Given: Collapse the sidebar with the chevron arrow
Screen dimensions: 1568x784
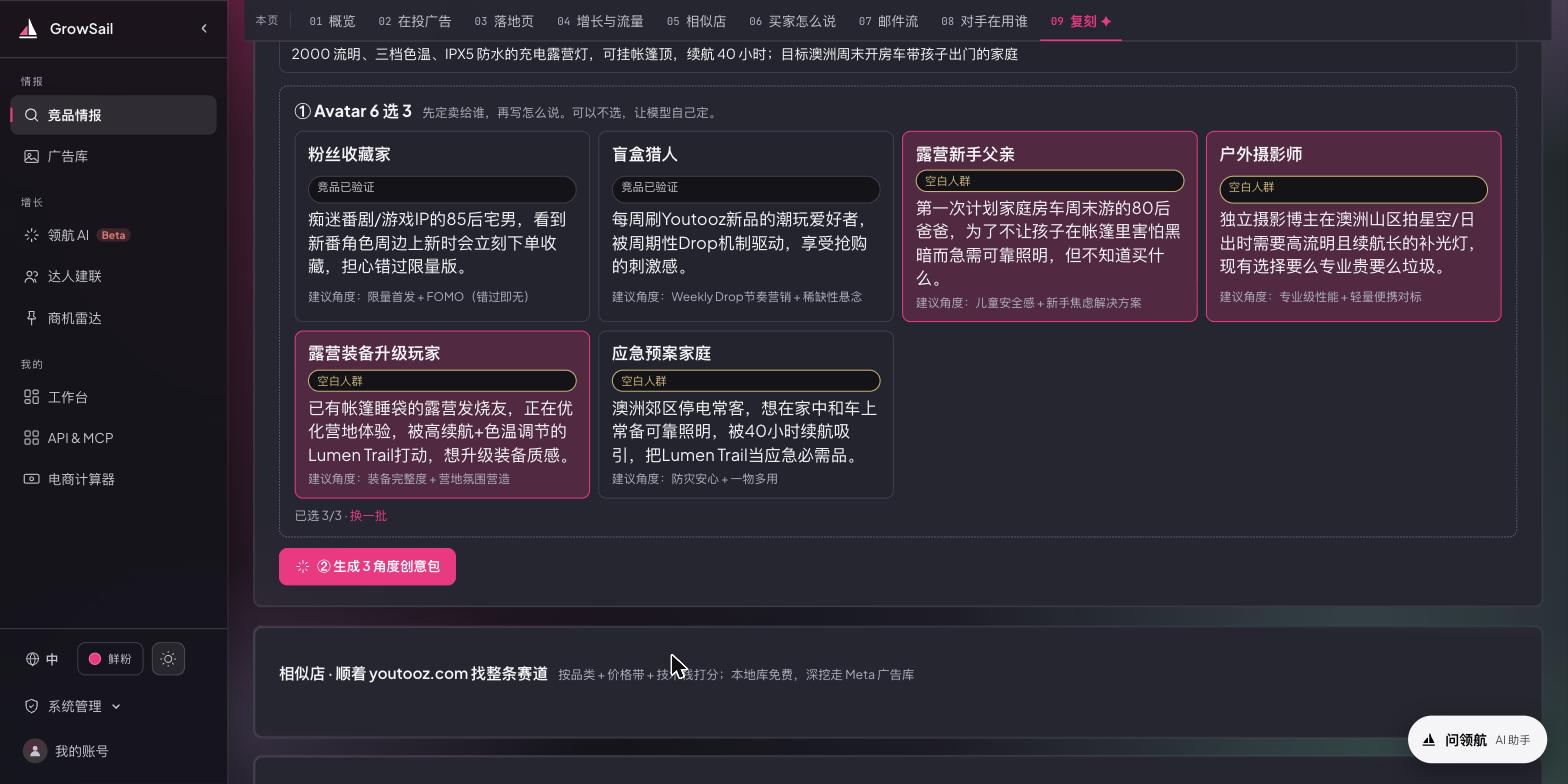Looking at the screenshot, I should tap(204, 28).
